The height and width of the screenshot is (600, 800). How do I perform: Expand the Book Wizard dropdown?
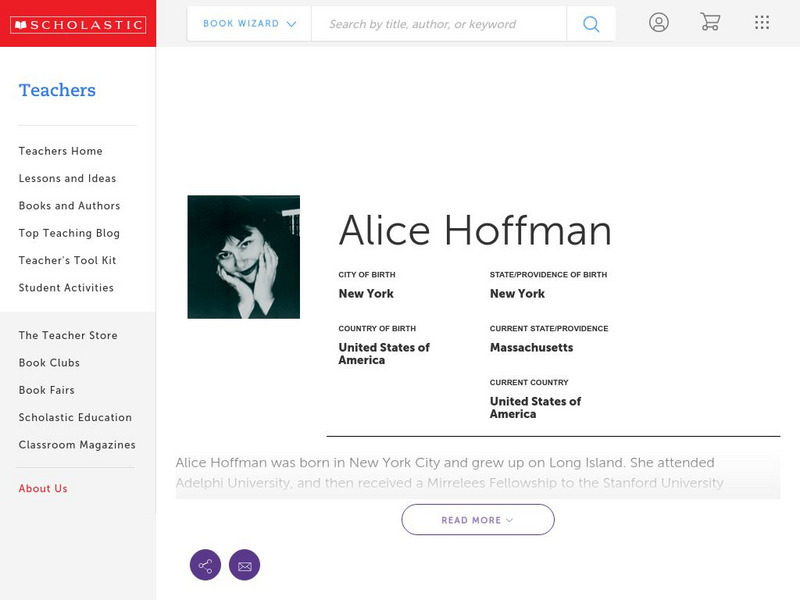(249, 24)
